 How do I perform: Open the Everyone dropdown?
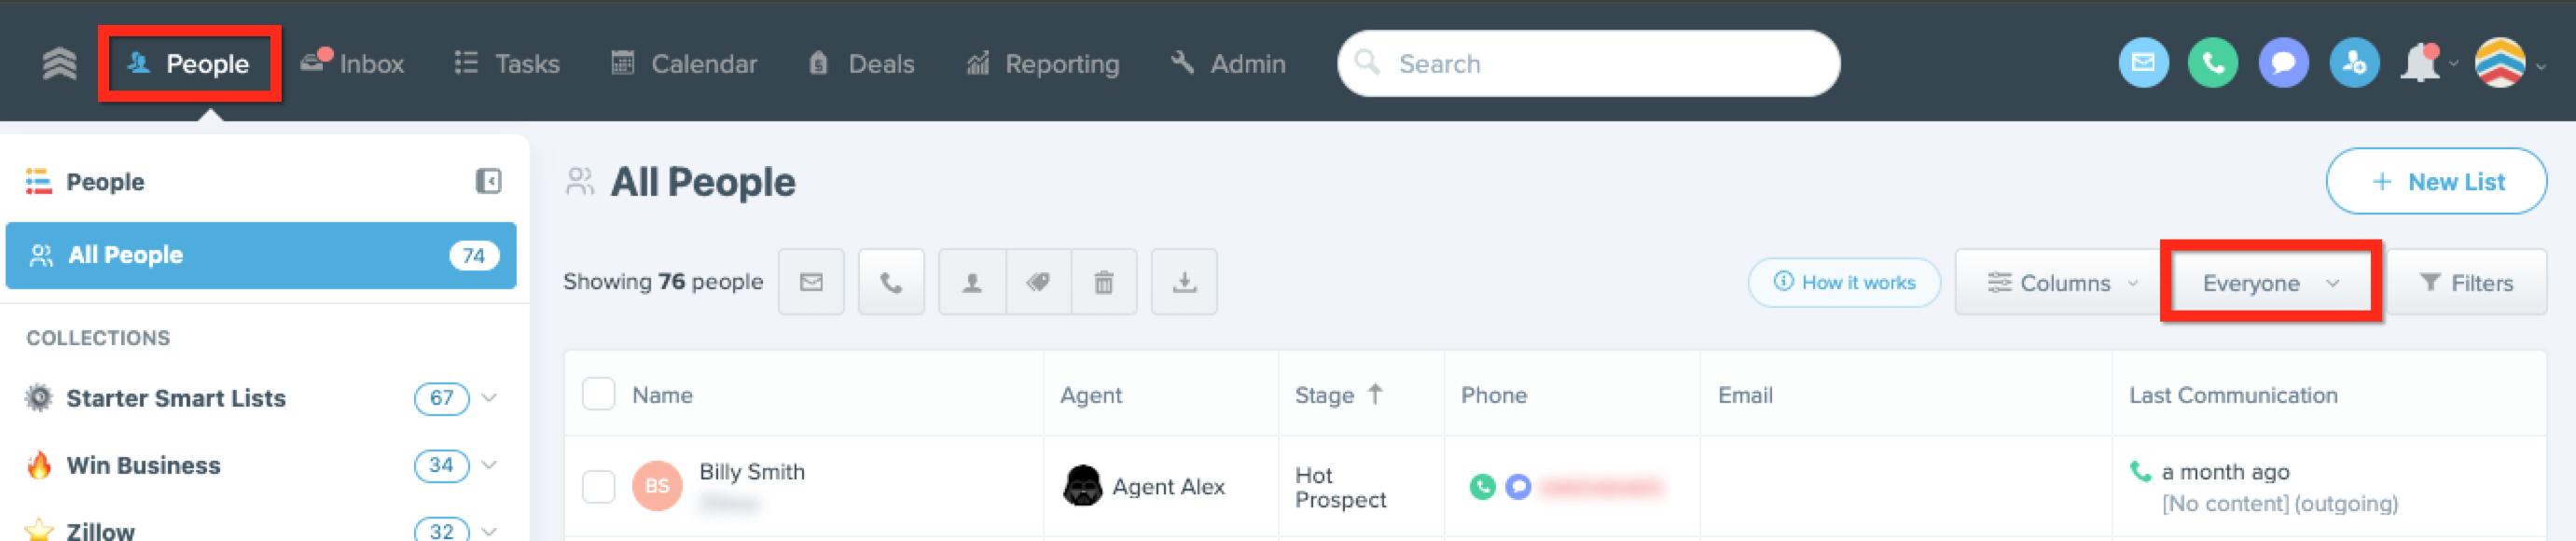(2270, 283)
